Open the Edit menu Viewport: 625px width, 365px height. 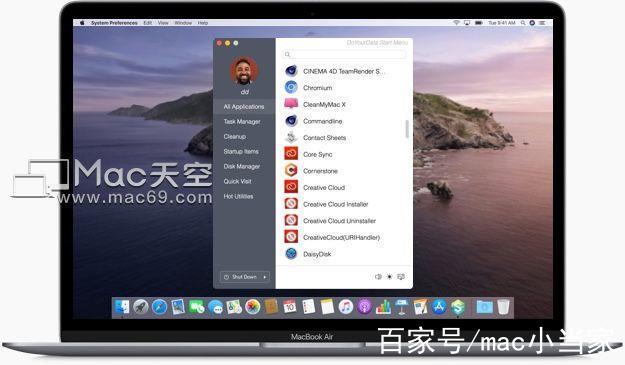pos(147,23)
